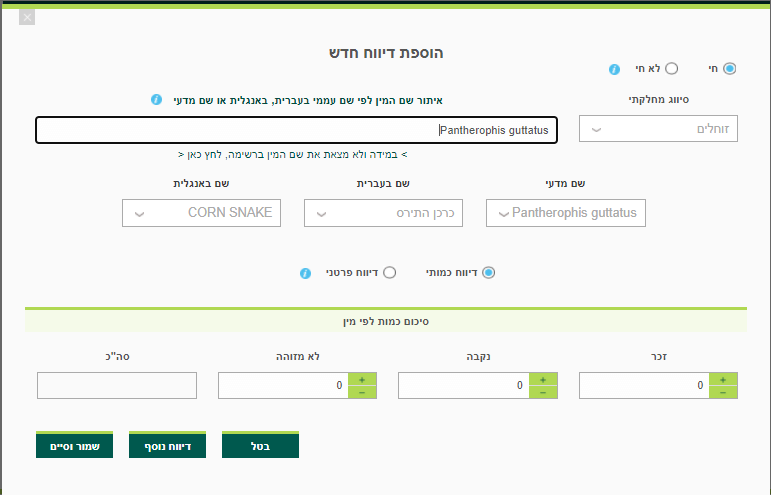Image resolution: width=771 pixels, height=495 pixels.
Task: Click info icon next to לא חי radio
Action: [x=614, y=69]
